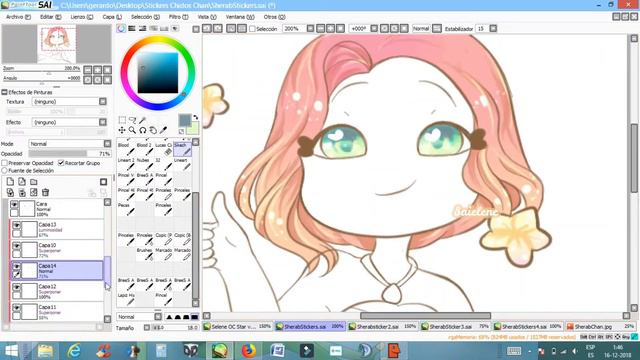The height and width of the screenshot is (360, 640).
Task: Open Firefox from the taskbar
Action: click(x=248, y=351)
